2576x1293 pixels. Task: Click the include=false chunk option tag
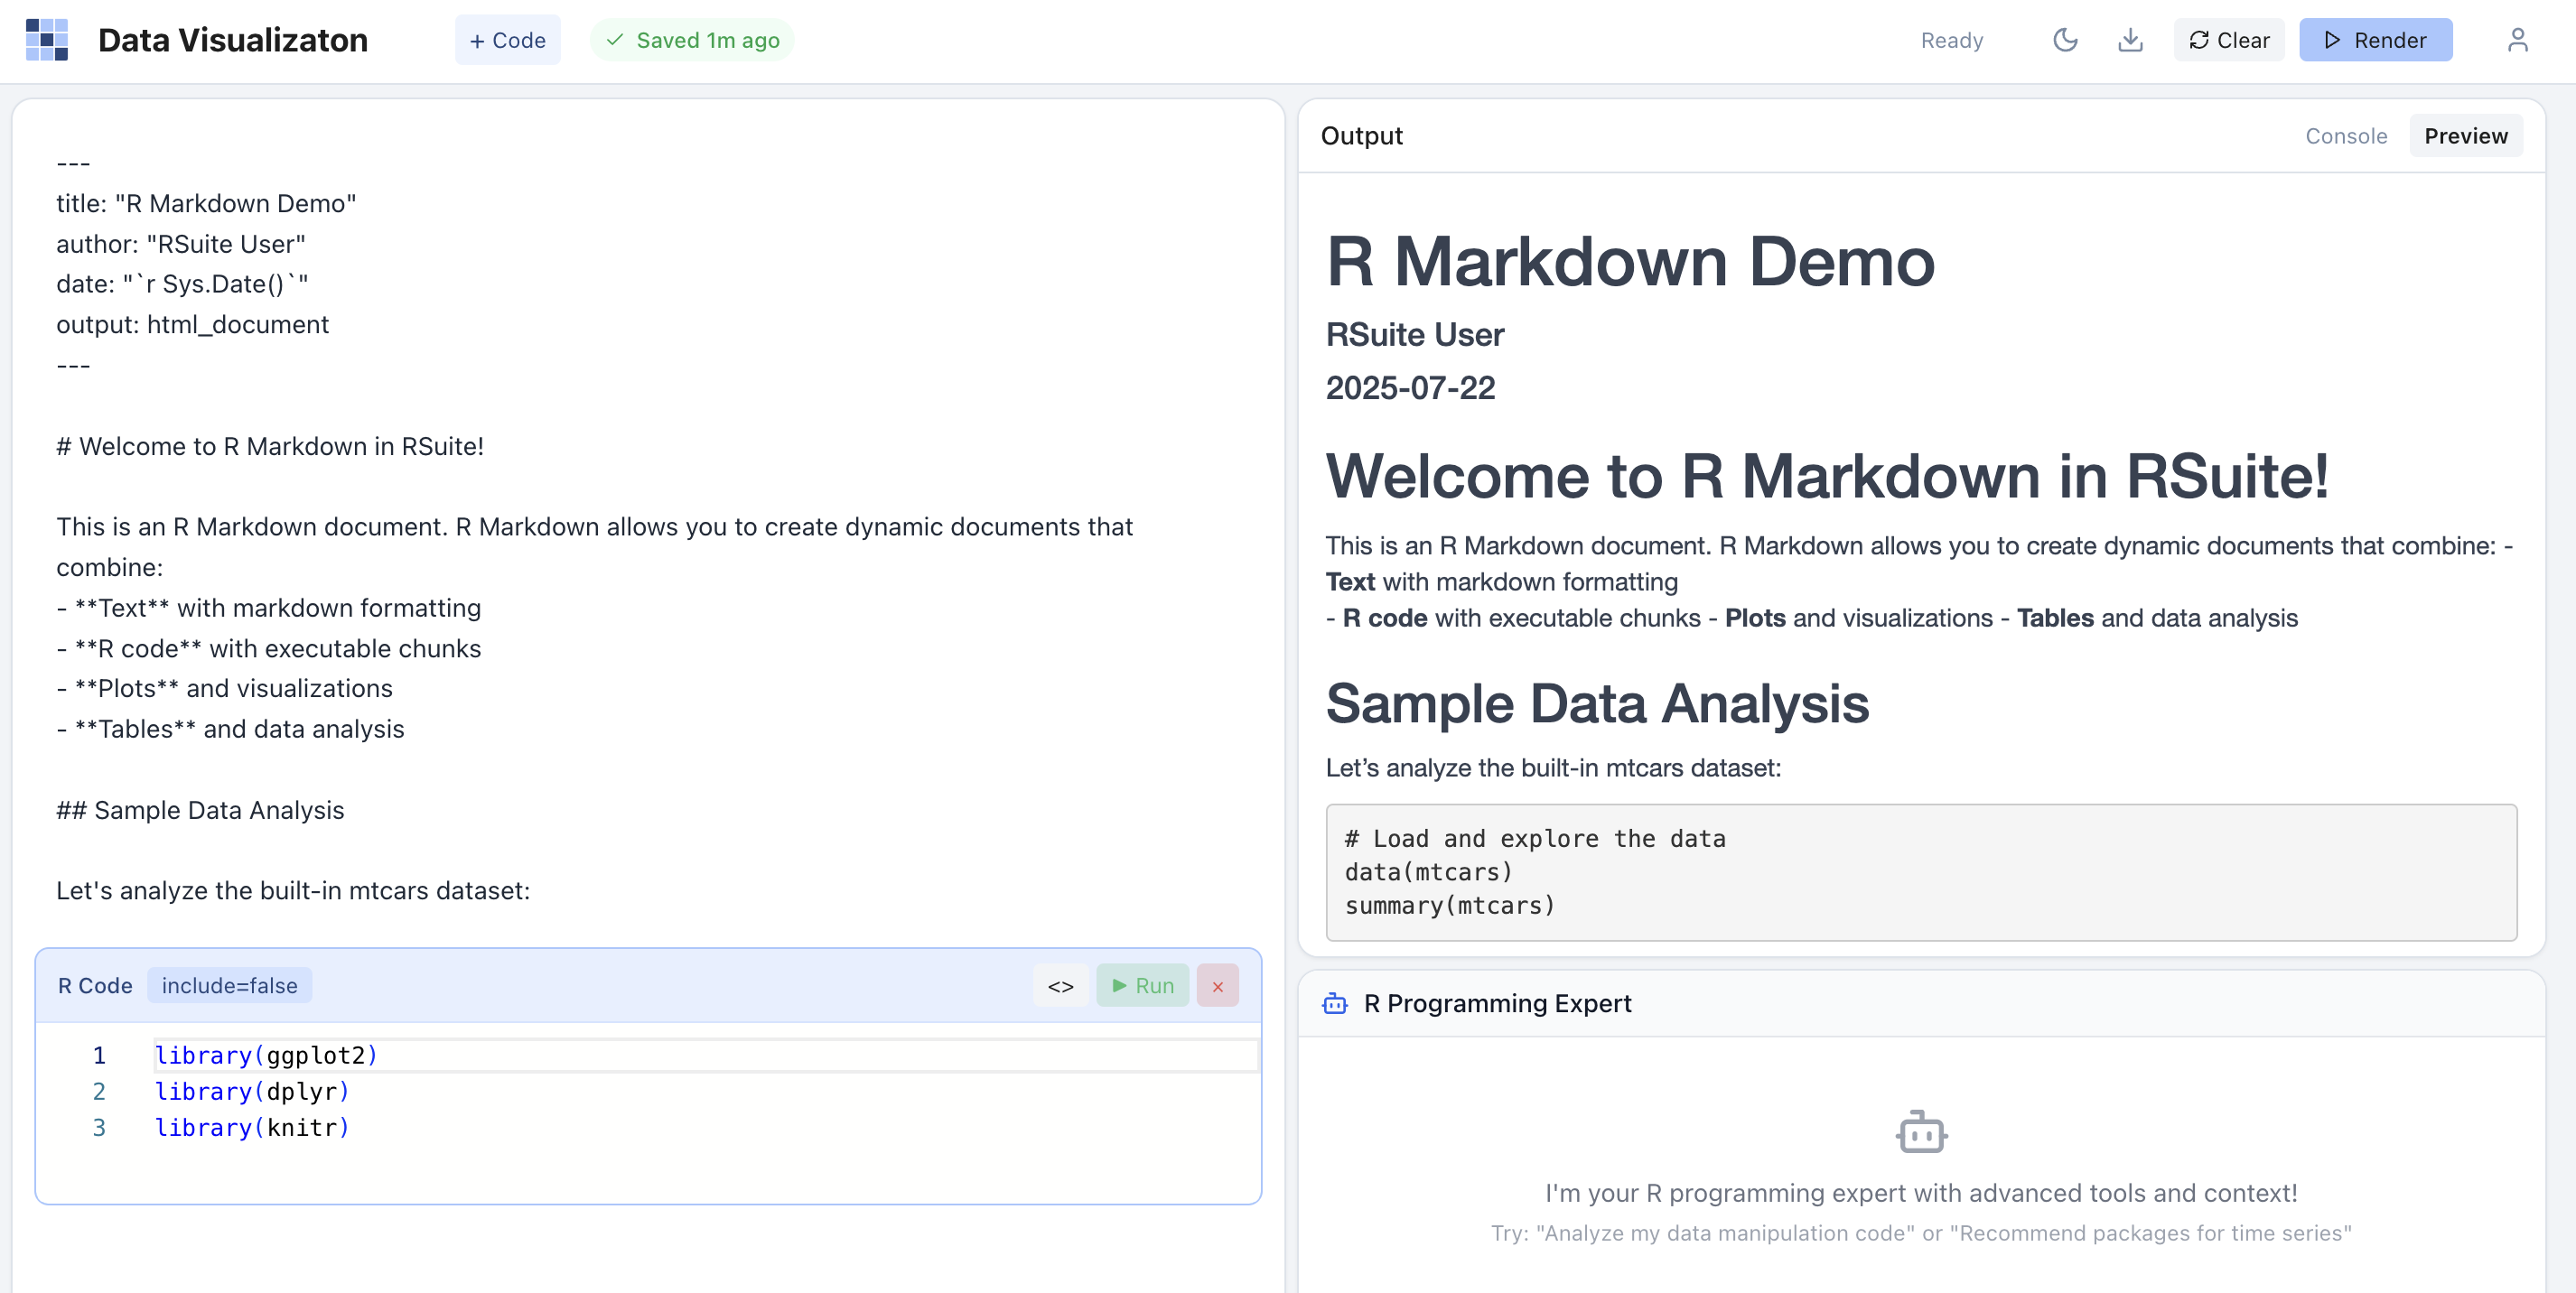(229, 985)
